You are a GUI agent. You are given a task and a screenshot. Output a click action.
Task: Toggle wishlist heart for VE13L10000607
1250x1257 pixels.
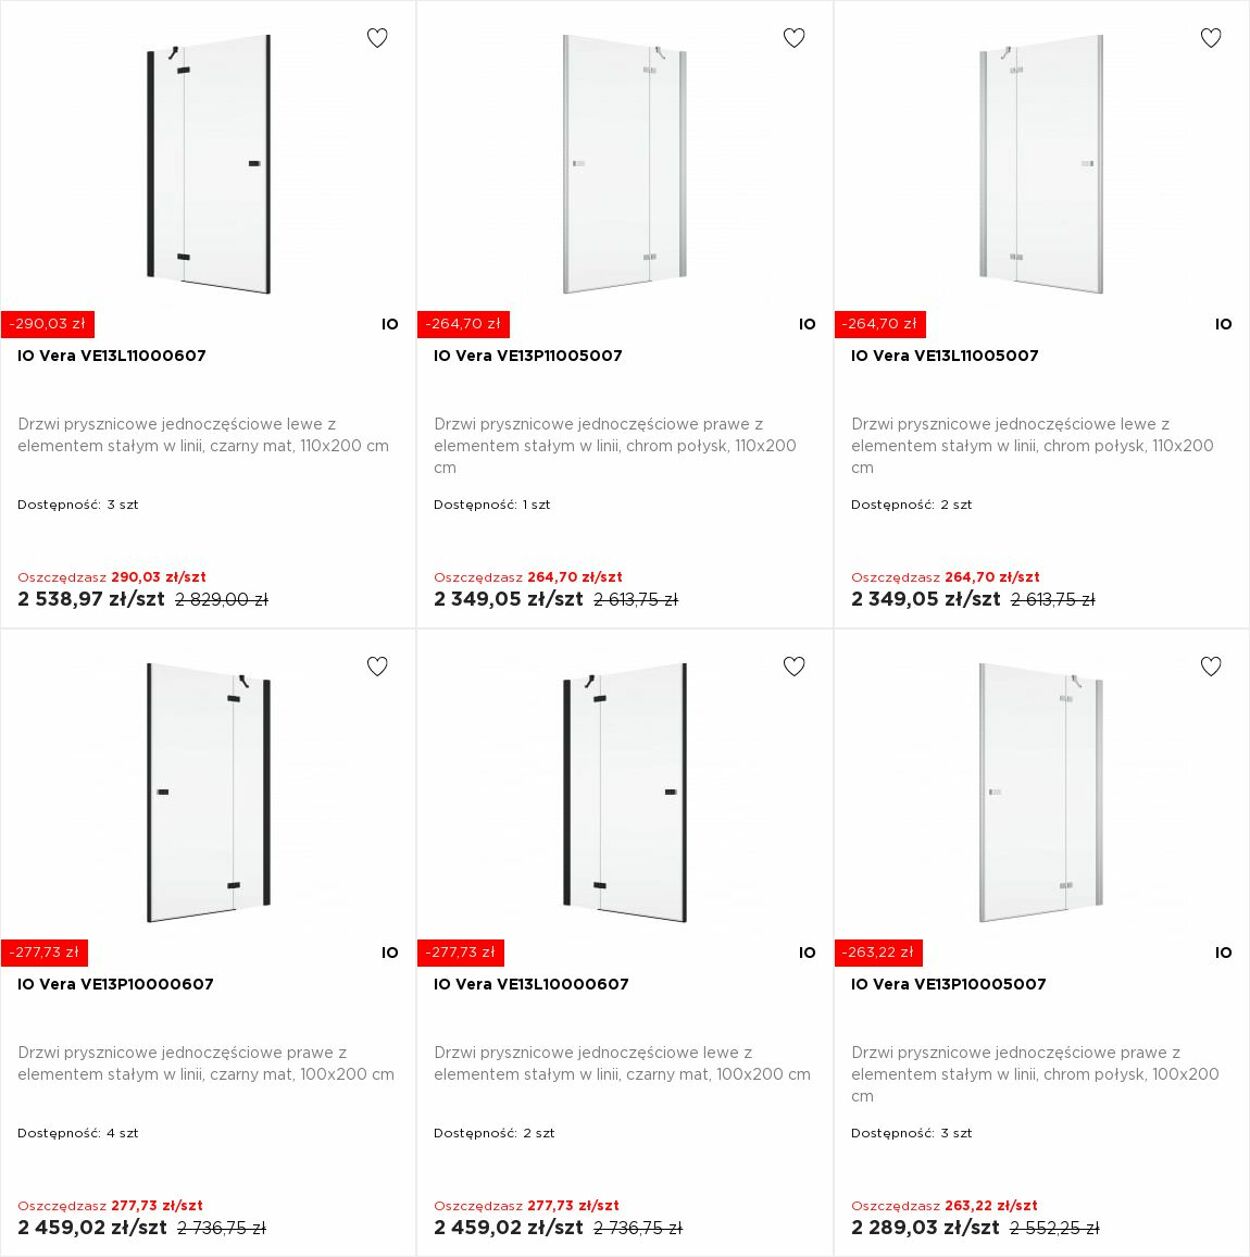(x=794, y=666)
